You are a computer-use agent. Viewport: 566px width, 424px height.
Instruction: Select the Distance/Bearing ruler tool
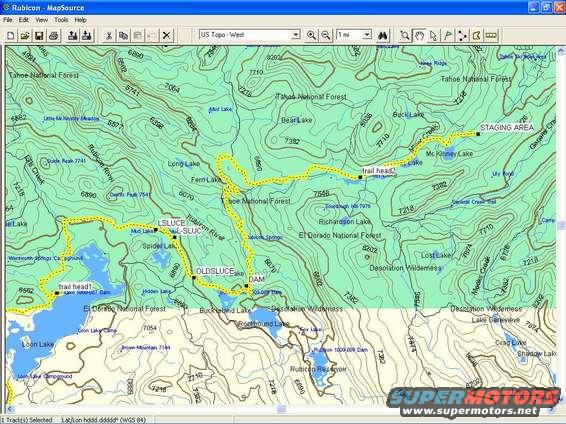point(491,35)
